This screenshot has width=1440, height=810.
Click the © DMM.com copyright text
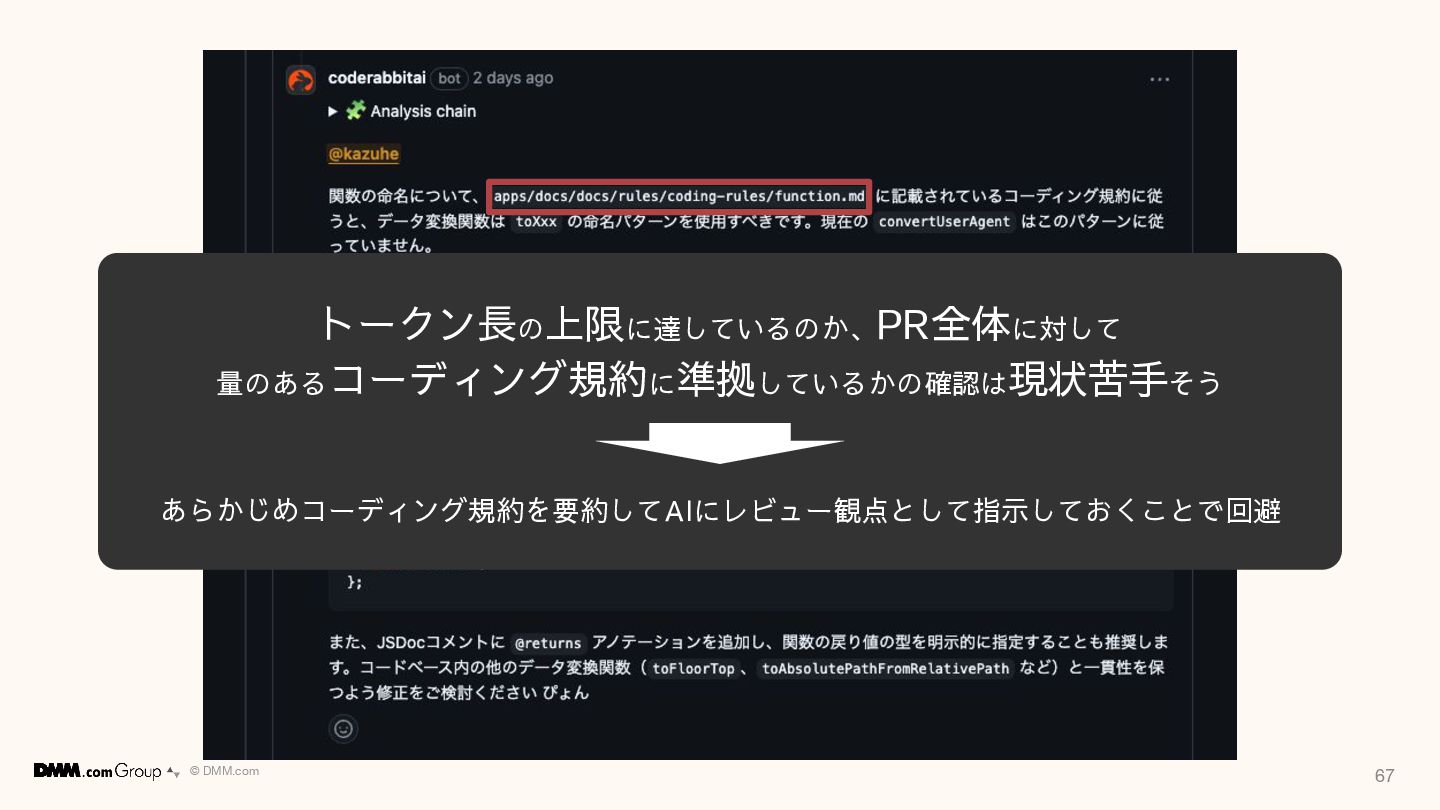click(x=224, y=771)
